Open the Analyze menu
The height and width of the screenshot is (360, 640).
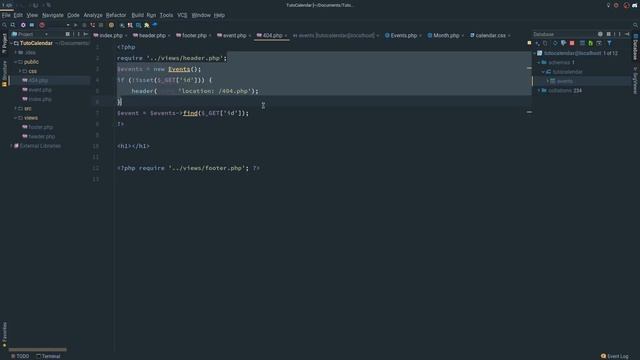93,15
